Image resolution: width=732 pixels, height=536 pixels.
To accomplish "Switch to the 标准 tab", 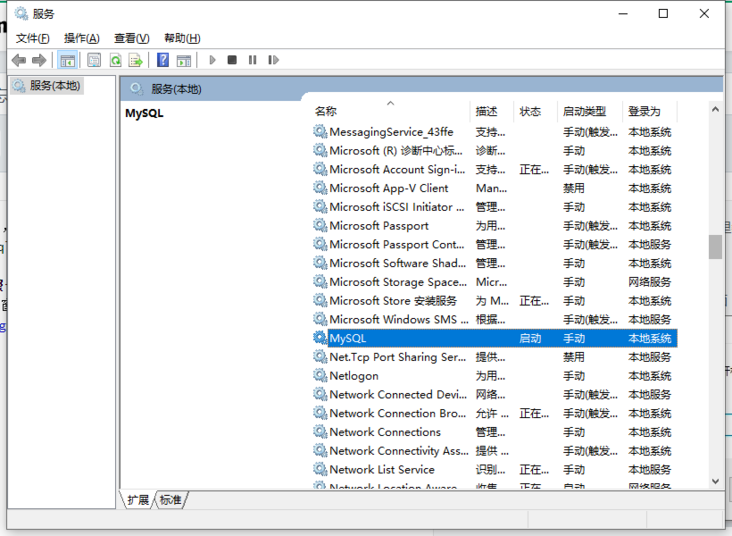I will 170,500.
